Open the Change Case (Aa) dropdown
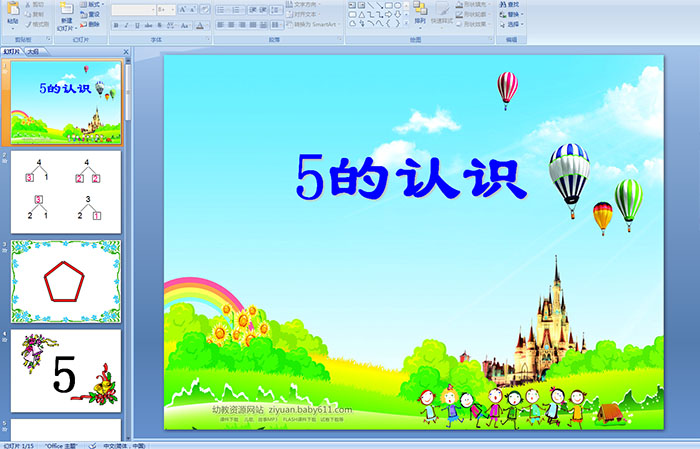 pos(185,25)
